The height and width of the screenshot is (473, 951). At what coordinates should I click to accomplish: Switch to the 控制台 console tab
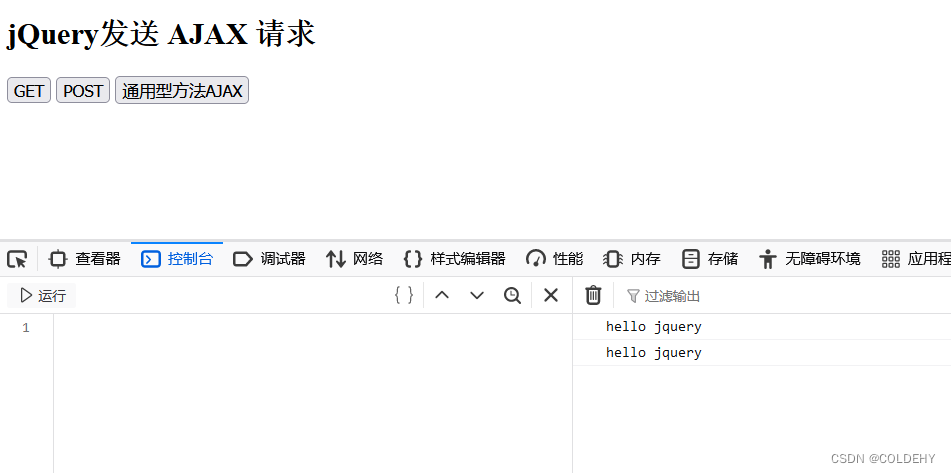coord(177,260)
